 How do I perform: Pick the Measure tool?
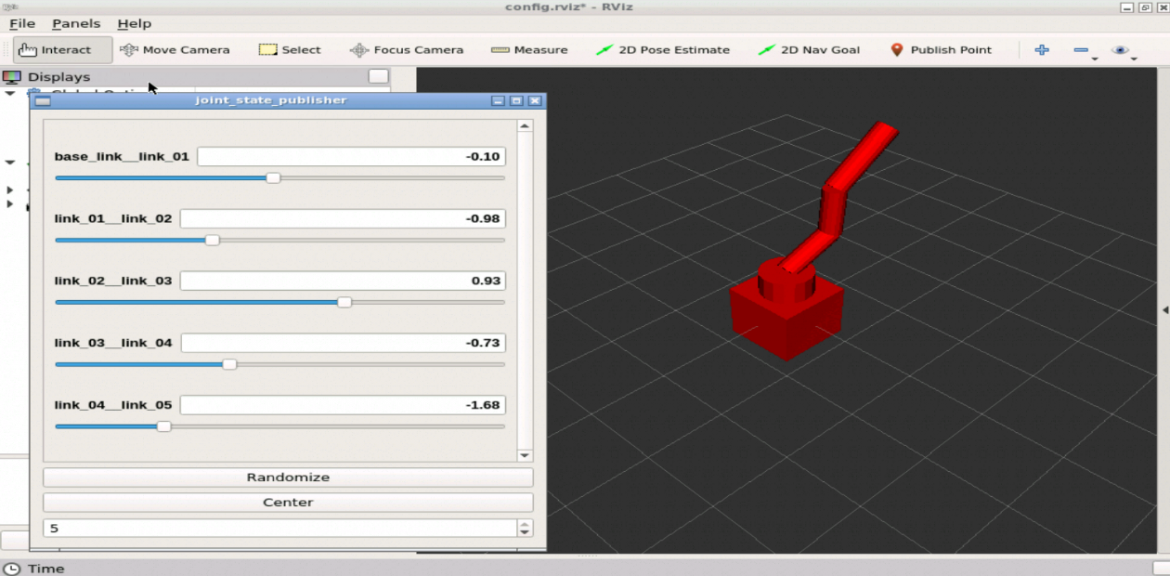click(x=529, y=50)
